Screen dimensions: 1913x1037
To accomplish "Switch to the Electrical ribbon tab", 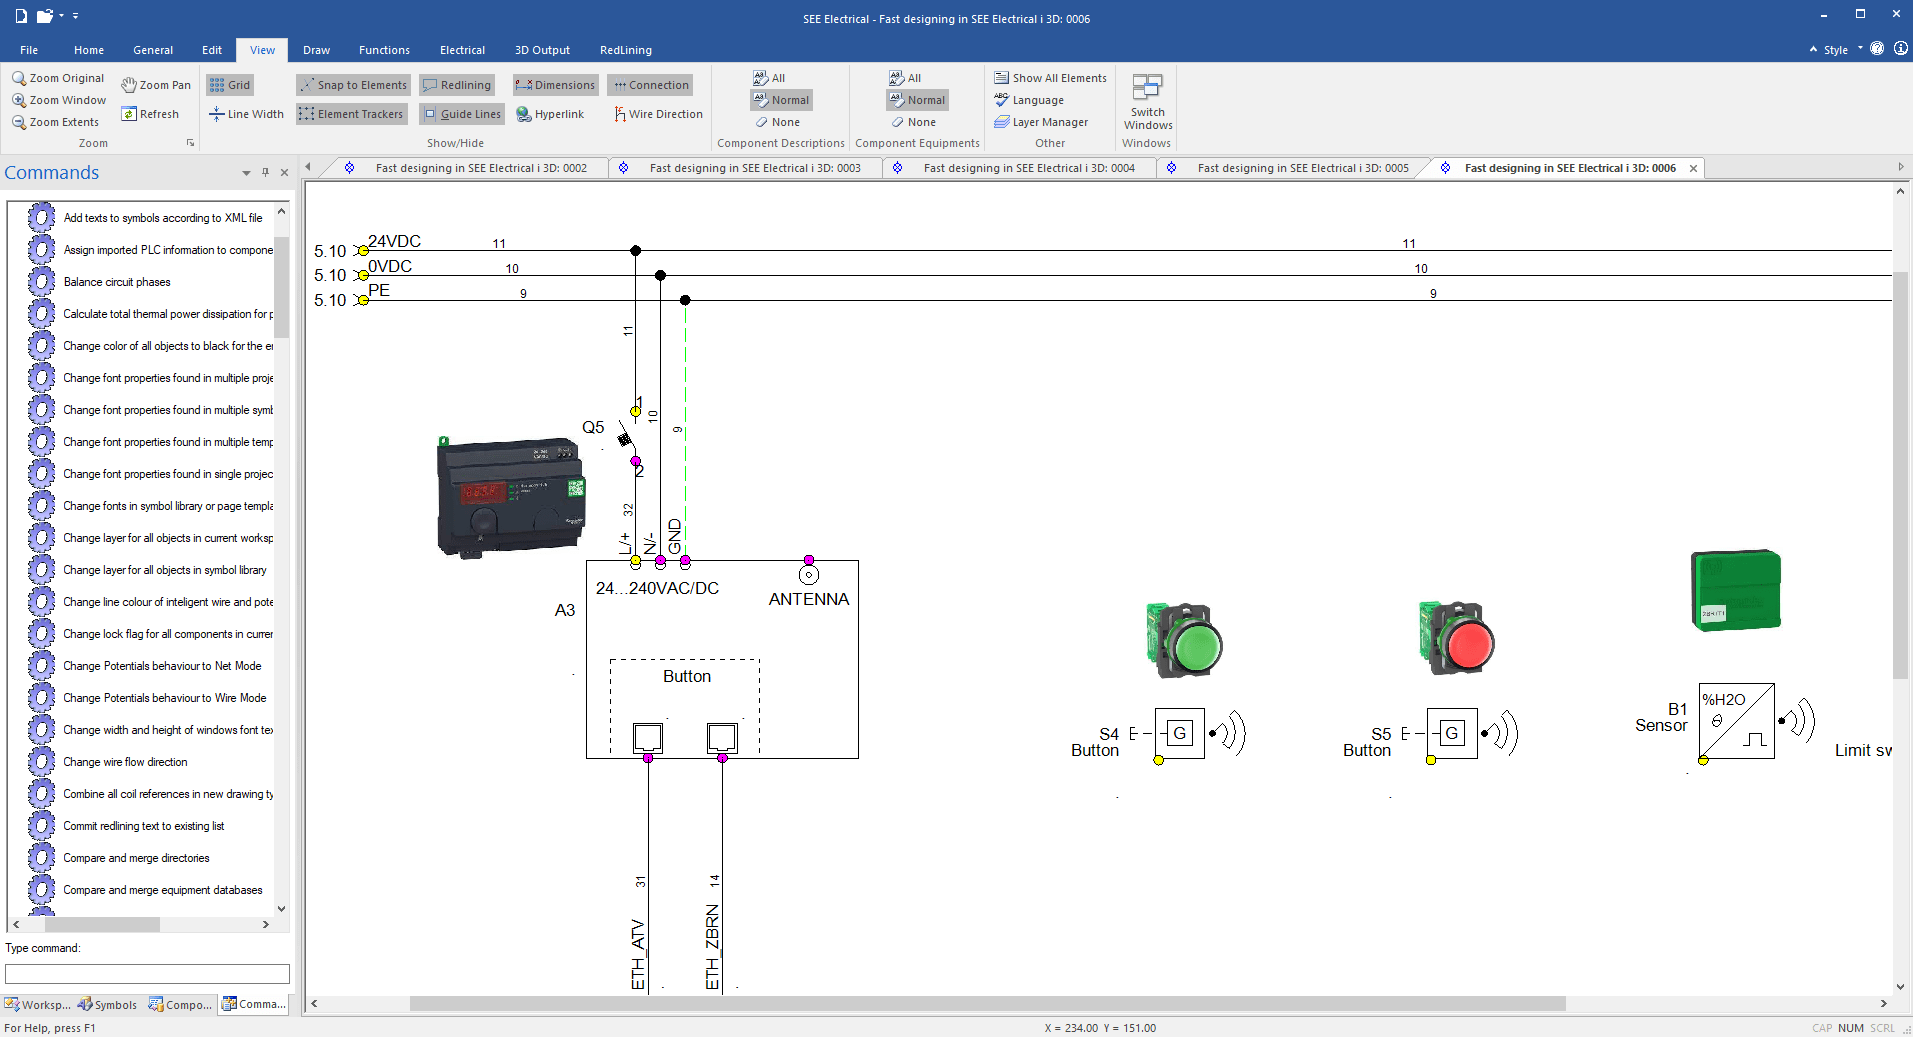I will pyautogui.click(x=462, y=49).
